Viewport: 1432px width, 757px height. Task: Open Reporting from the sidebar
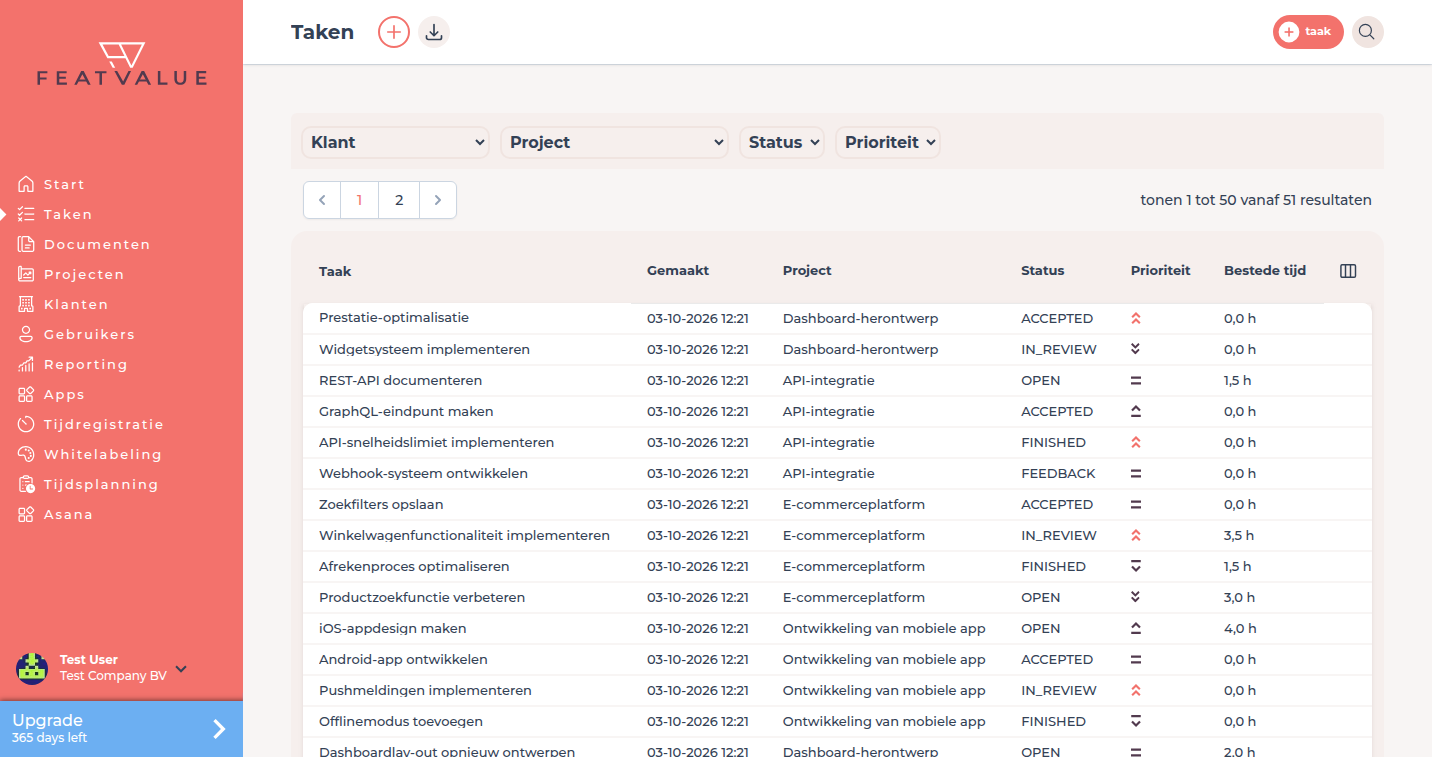point(72,364)
